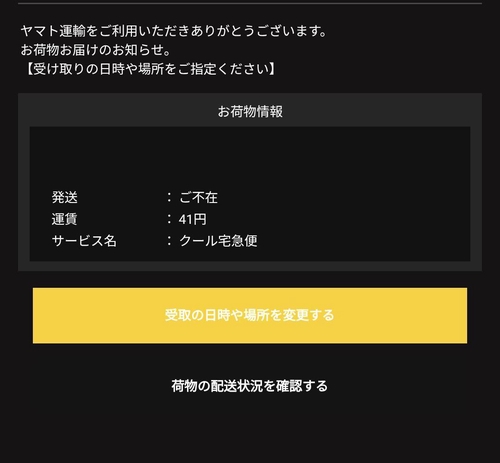Select the クール宅急便 service value

pyautogui.click(x=218, y=241)
